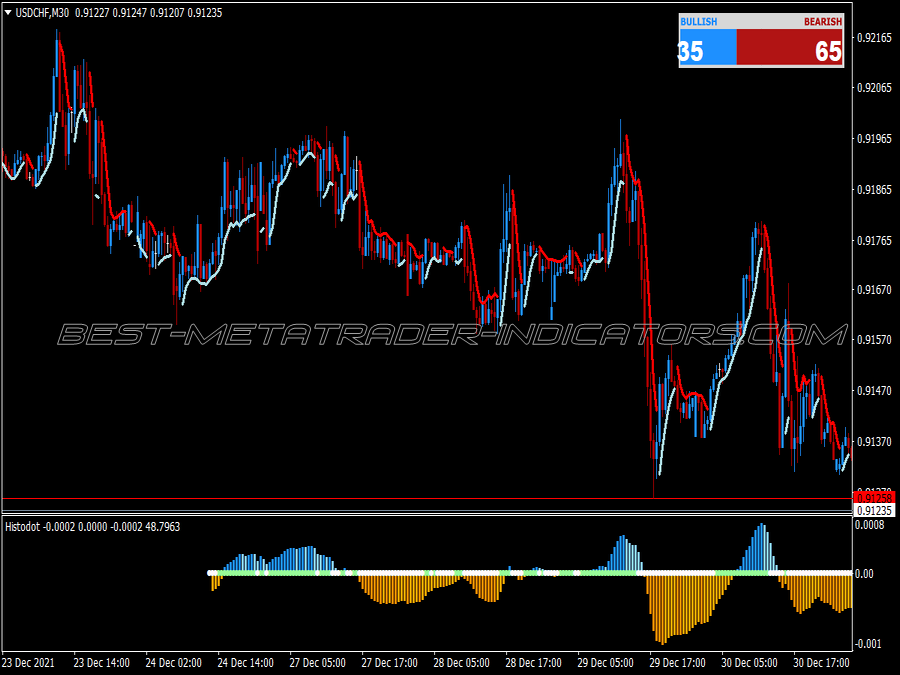Click the current price label 0.91235
This screenshot has height=675, width=900.
click(874, 510)
